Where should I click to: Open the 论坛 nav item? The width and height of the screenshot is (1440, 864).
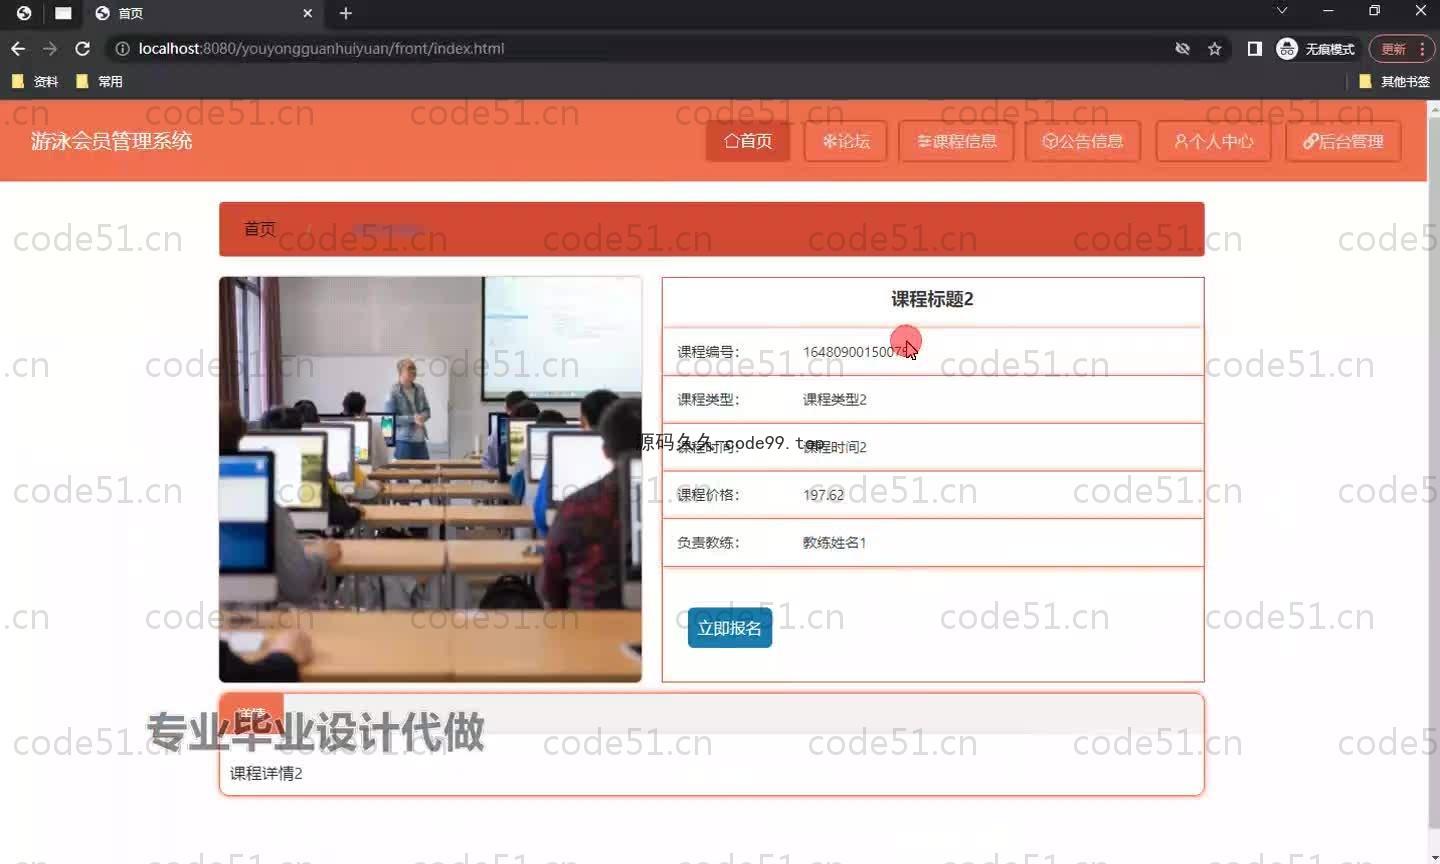pyautogui.click(x=846, y=141)
